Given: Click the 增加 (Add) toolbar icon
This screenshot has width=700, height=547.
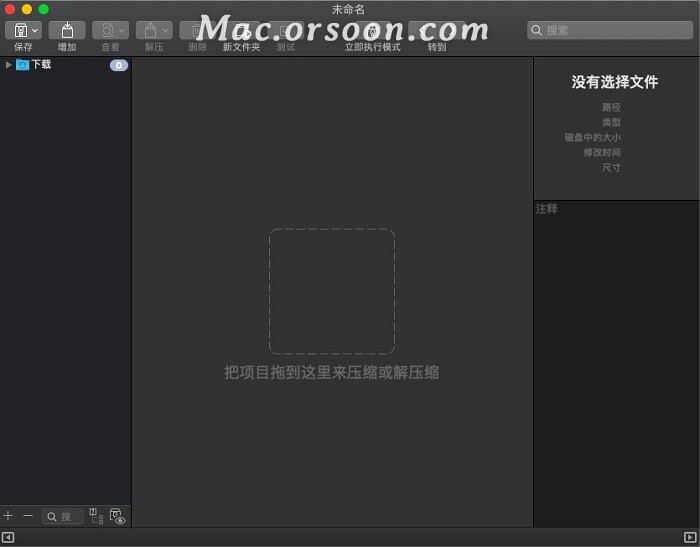Looking at the screenshot, I should click(67, 30).
